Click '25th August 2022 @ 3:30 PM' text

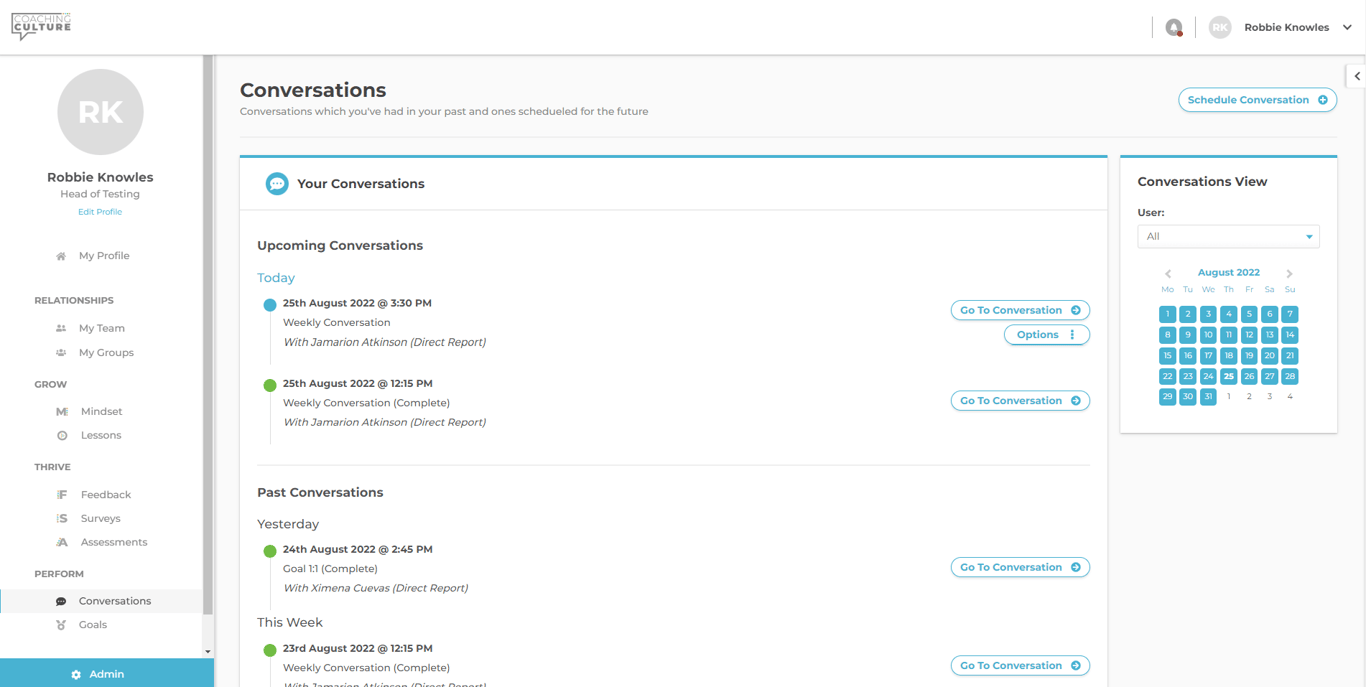pos(358,303)
